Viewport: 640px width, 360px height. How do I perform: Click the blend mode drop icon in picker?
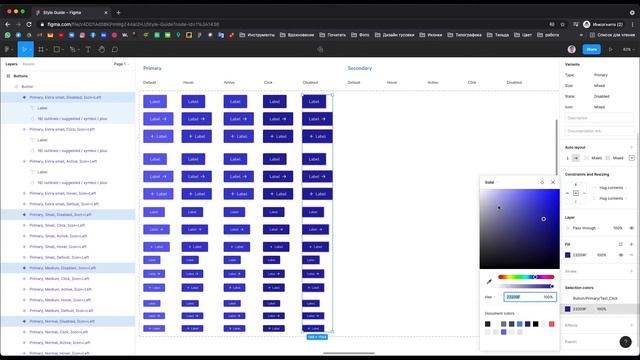coord(542,182)
